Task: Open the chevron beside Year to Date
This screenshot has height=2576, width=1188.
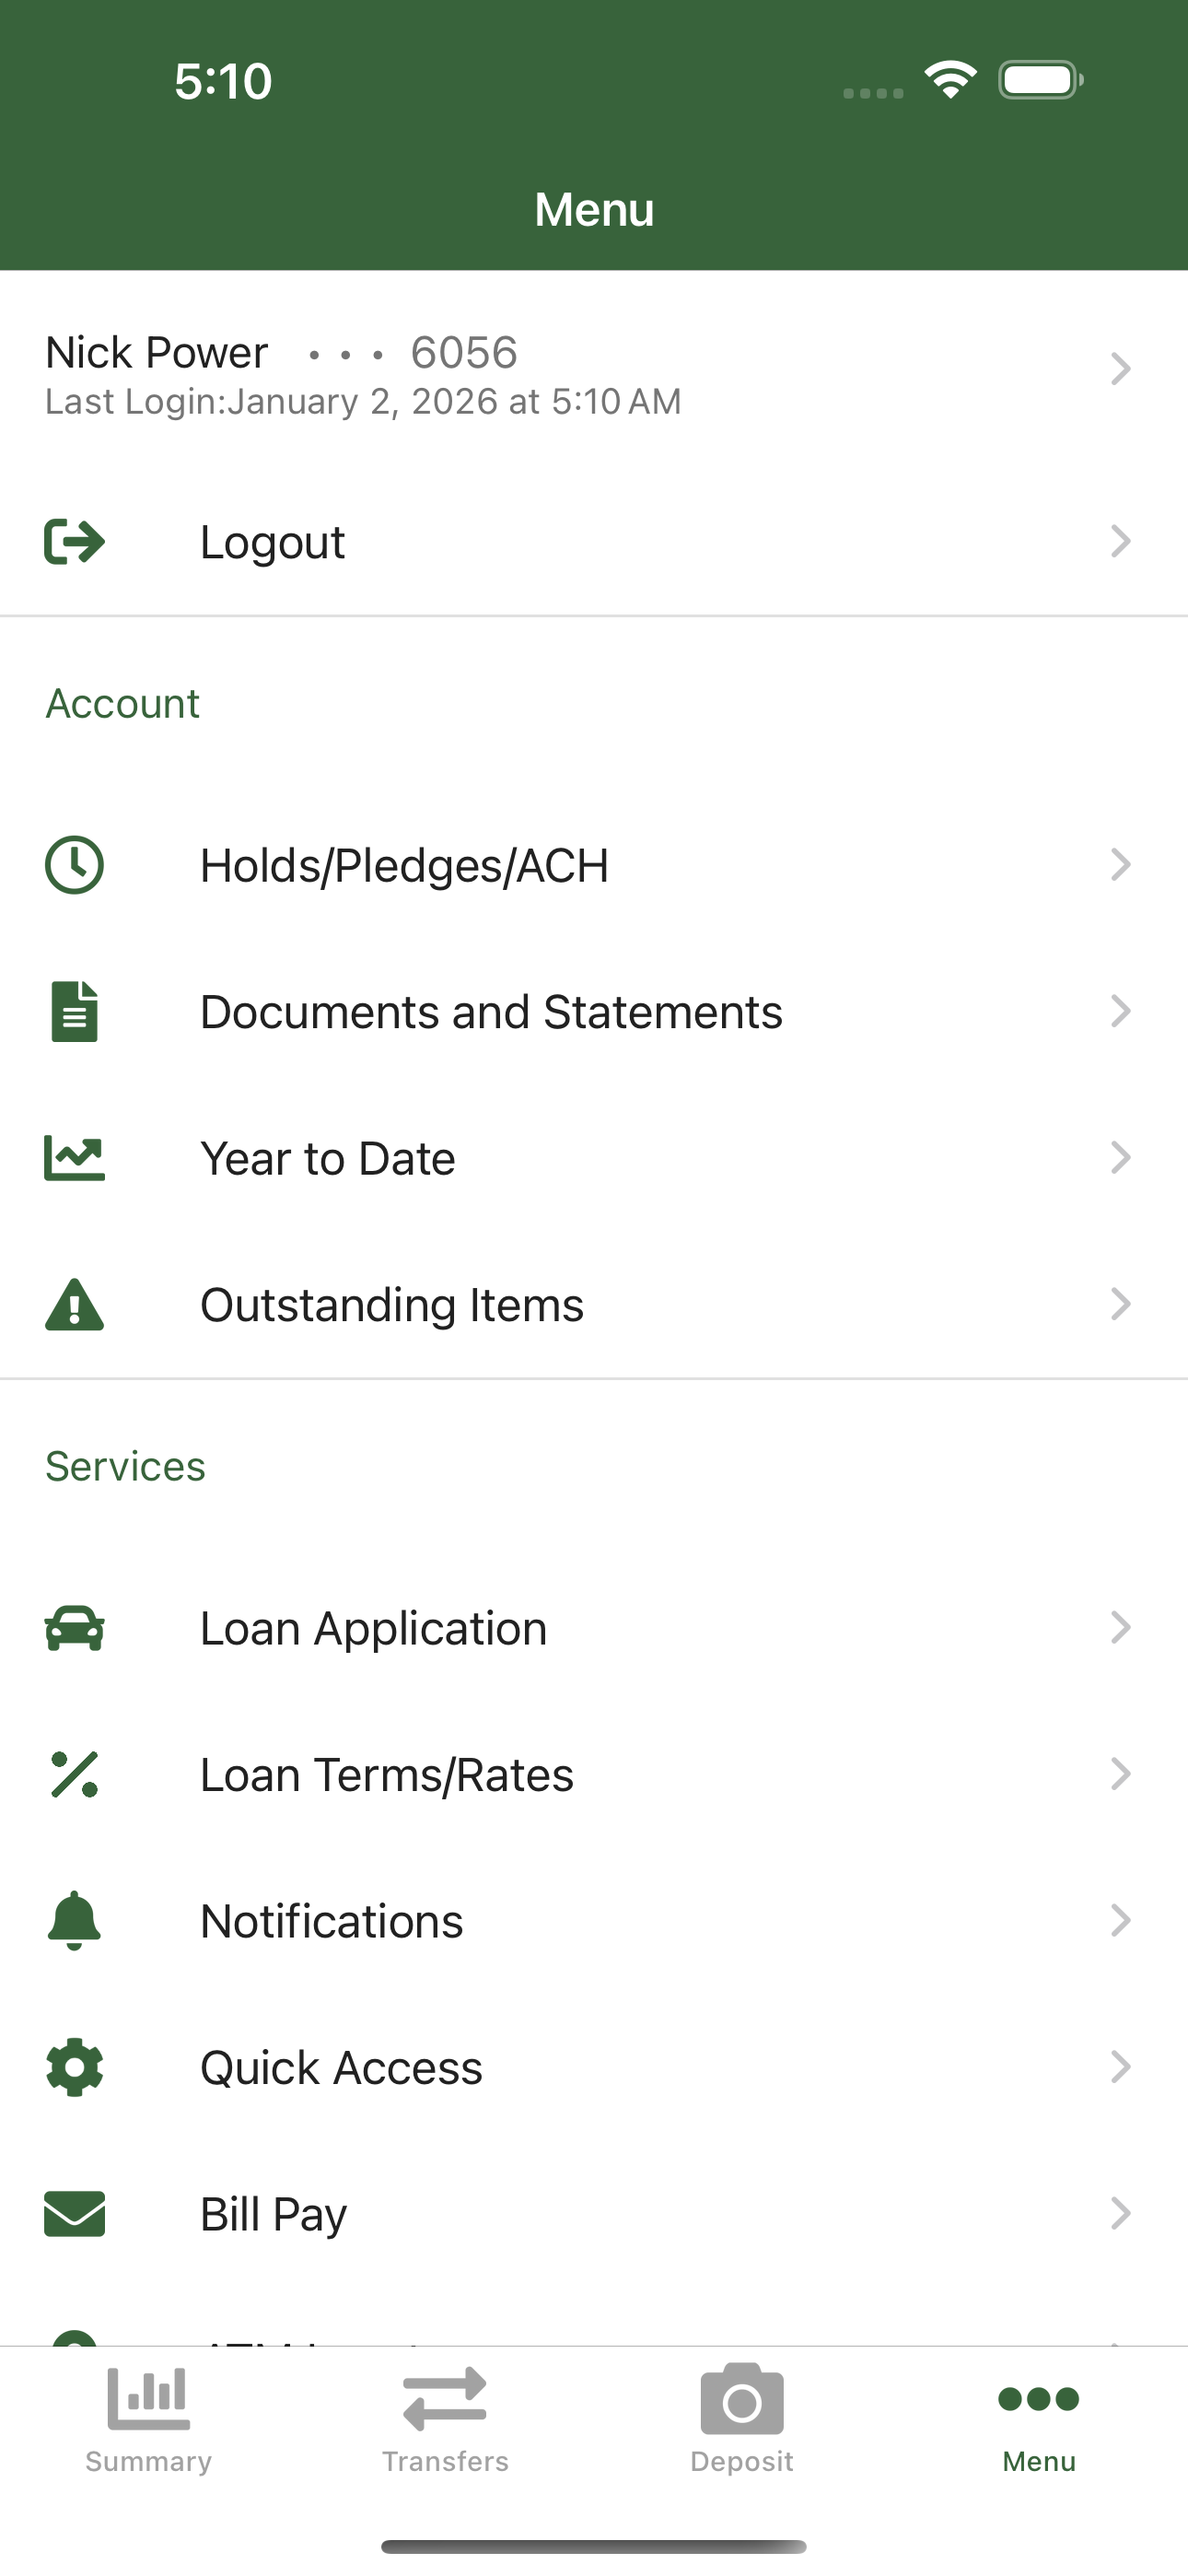Action: click(1121, 1158)
